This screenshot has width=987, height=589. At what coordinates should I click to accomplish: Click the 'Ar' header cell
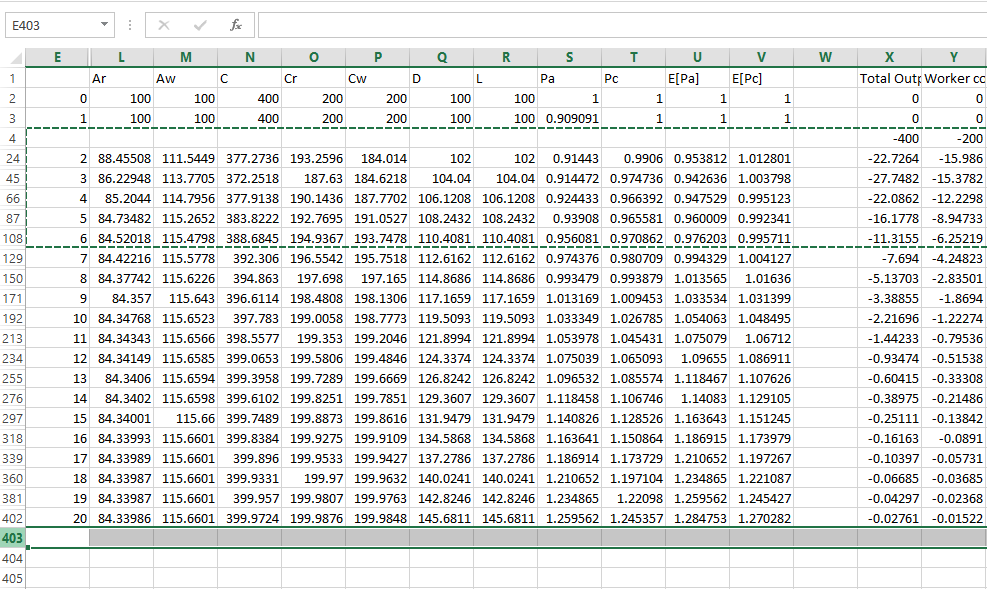click(x=121, y=79)
